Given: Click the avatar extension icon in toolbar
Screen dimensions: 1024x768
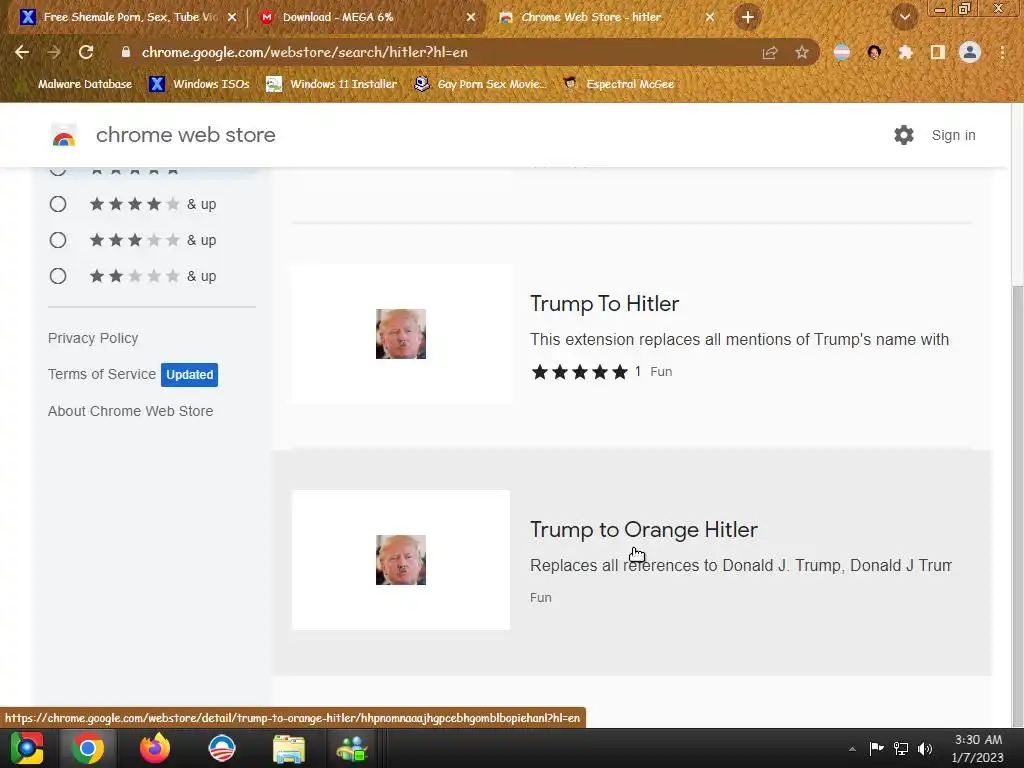Looking at the screenshot, I should [x=874, y=53].
